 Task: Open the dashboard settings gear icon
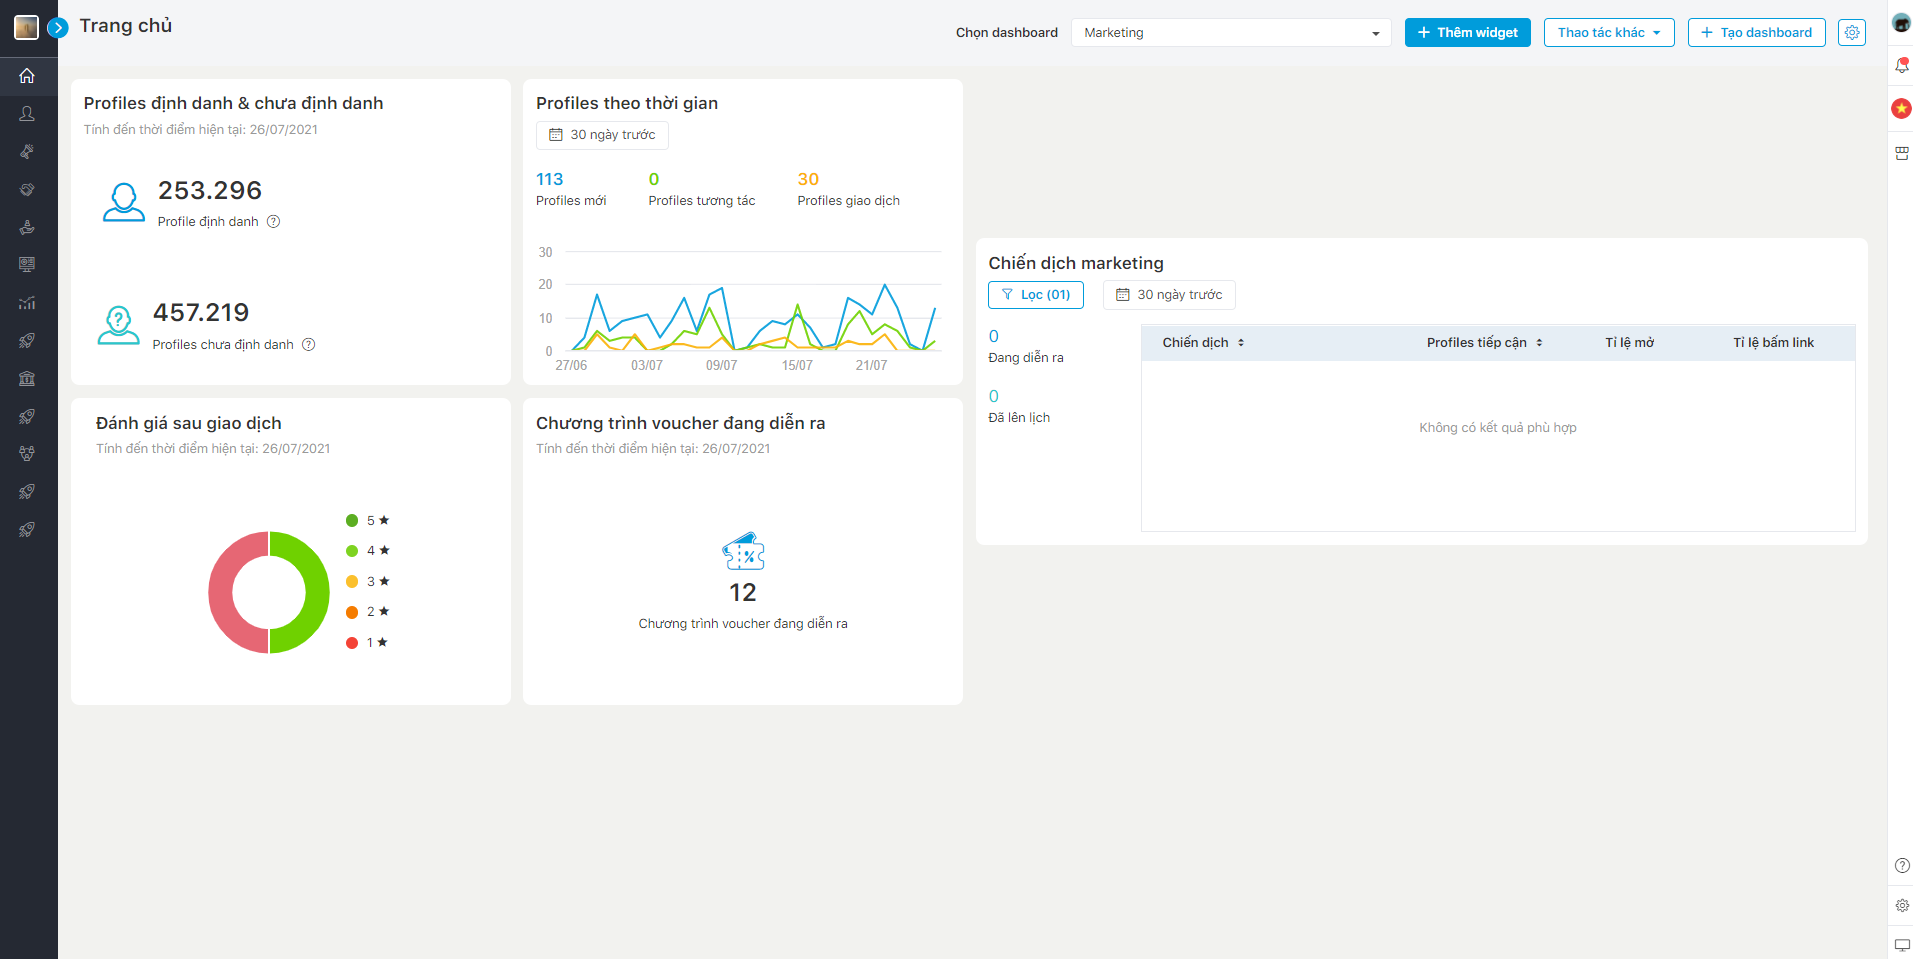1852,33
